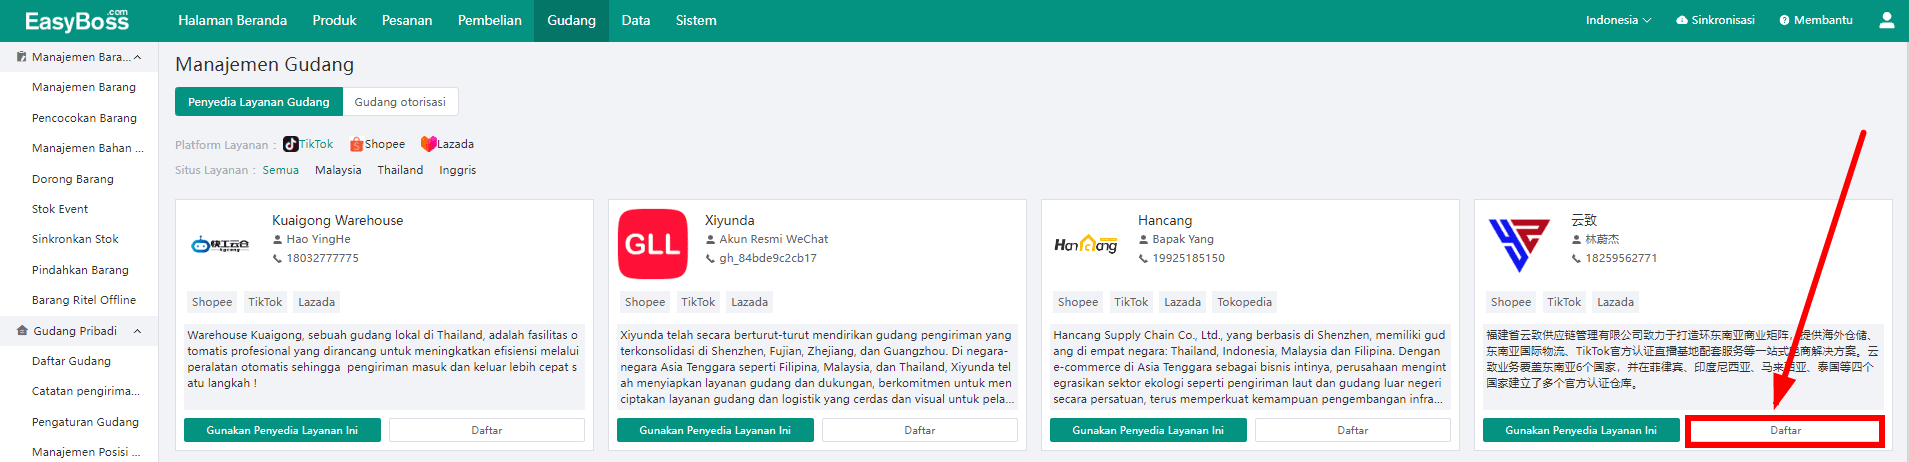Open the Sistem menu
Screen dimensions: 1909x462
click(x=696, y=20)
